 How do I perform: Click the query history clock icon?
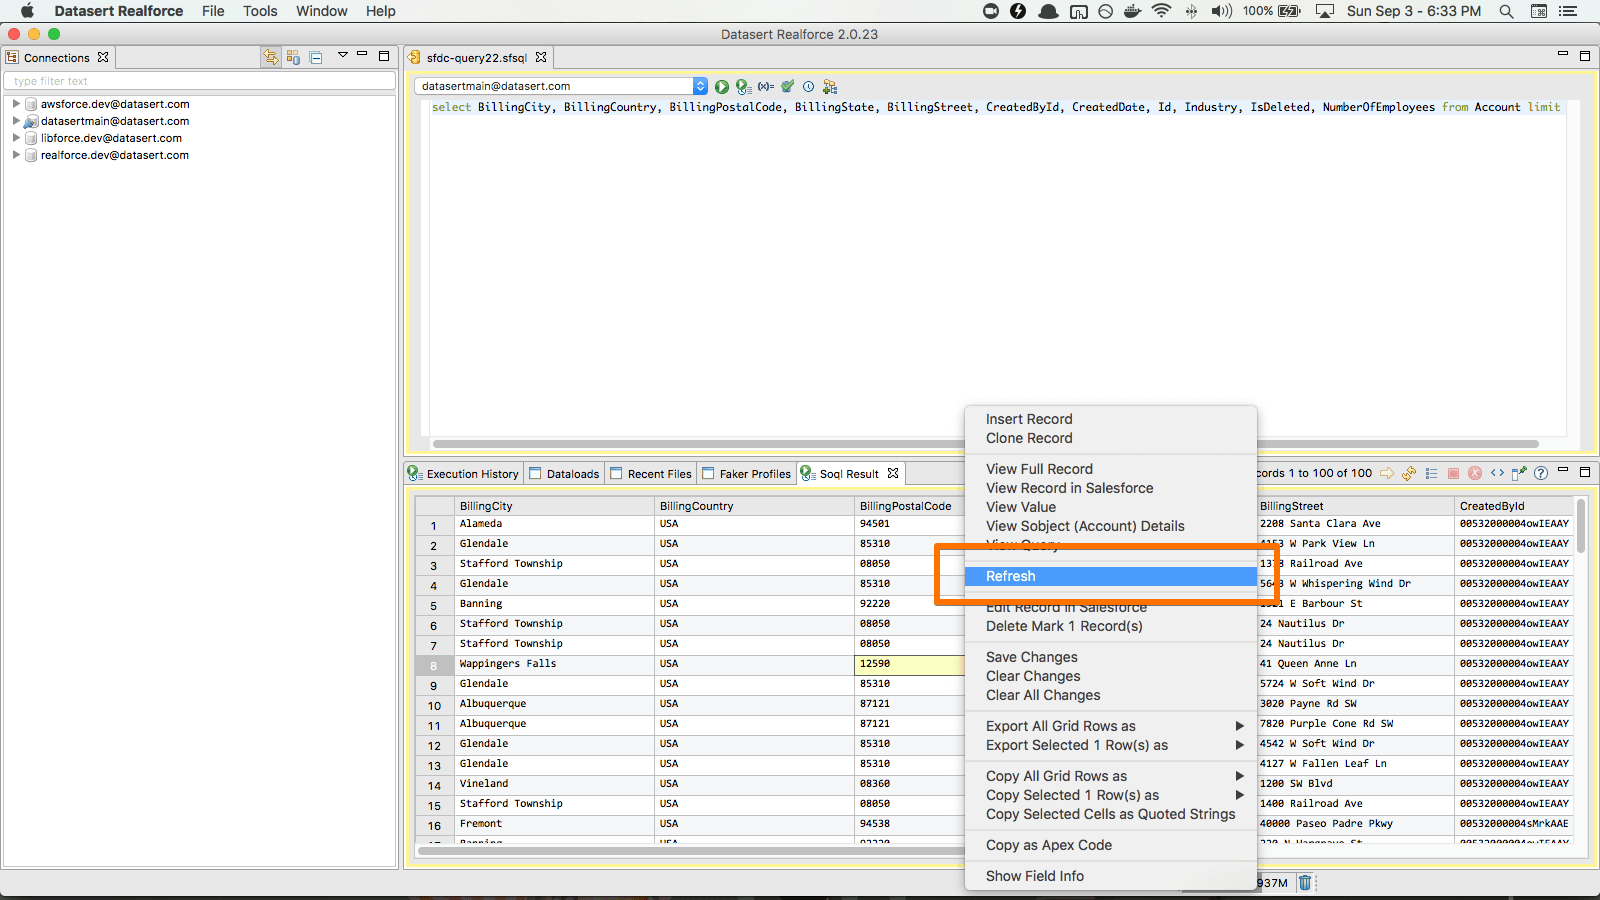pos(808,87)
